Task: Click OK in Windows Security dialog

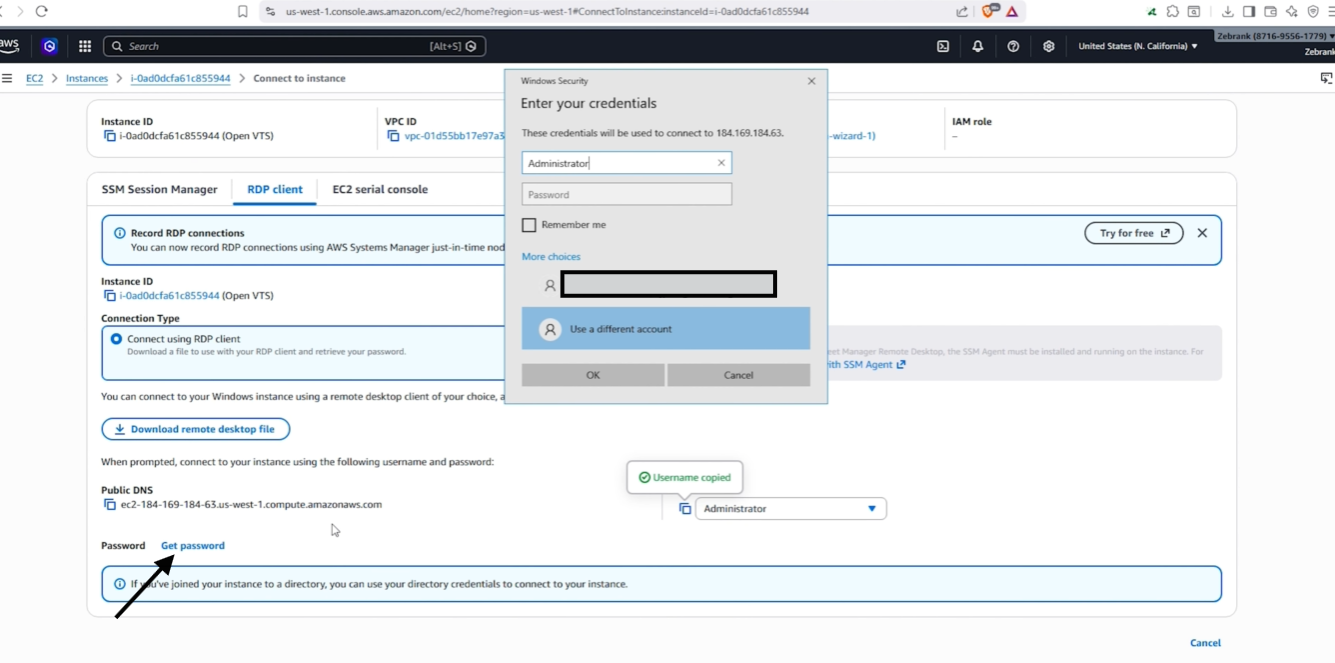Action: (x=593, y=375)
